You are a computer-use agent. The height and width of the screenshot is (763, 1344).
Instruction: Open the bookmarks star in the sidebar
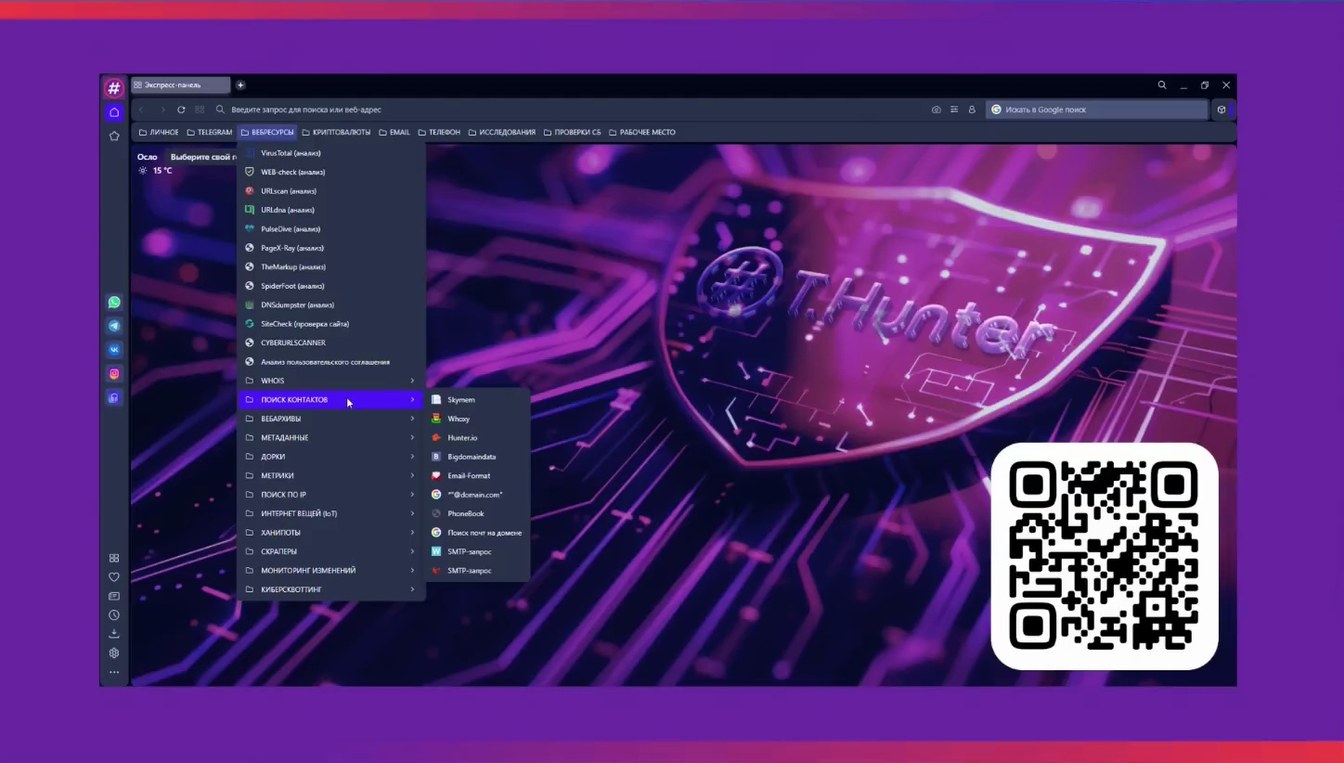tap(114, 136)
